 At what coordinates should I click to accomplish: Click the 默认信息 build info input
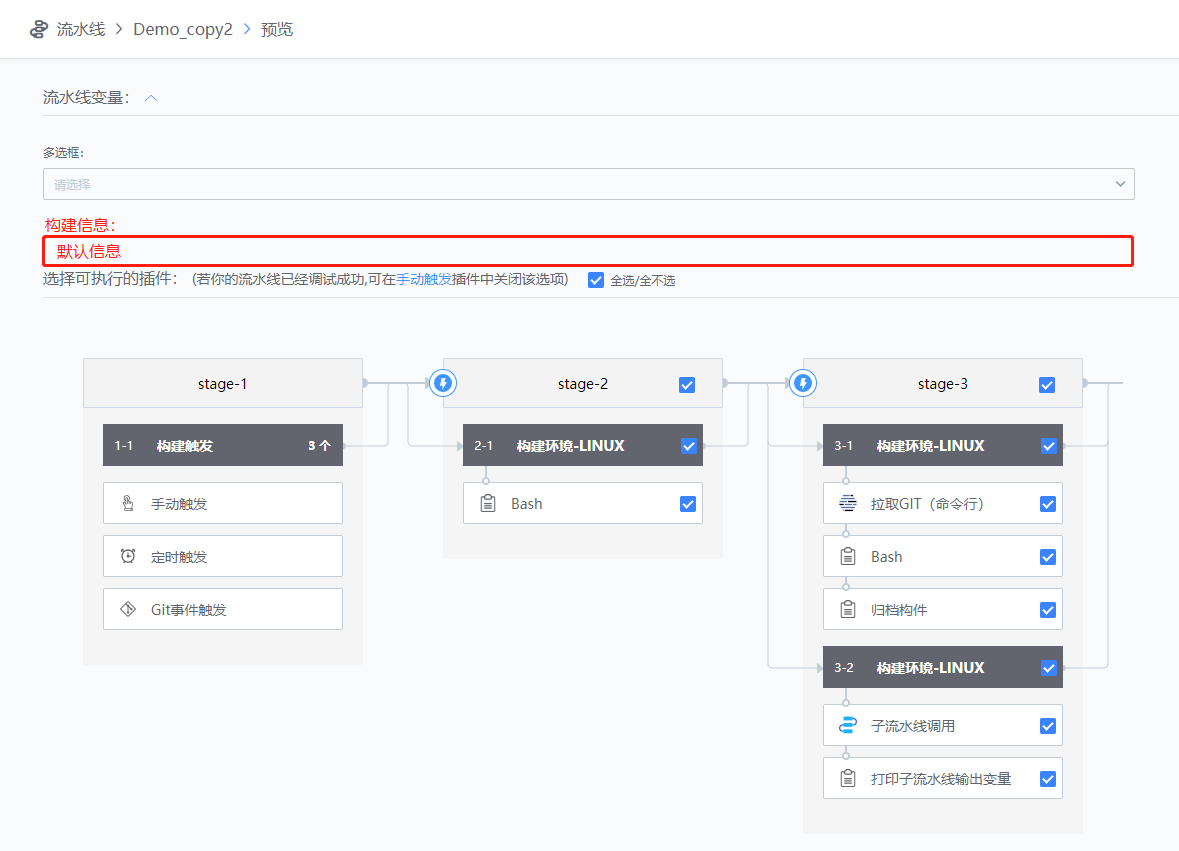pyautogui.click(x=588, y=251)
